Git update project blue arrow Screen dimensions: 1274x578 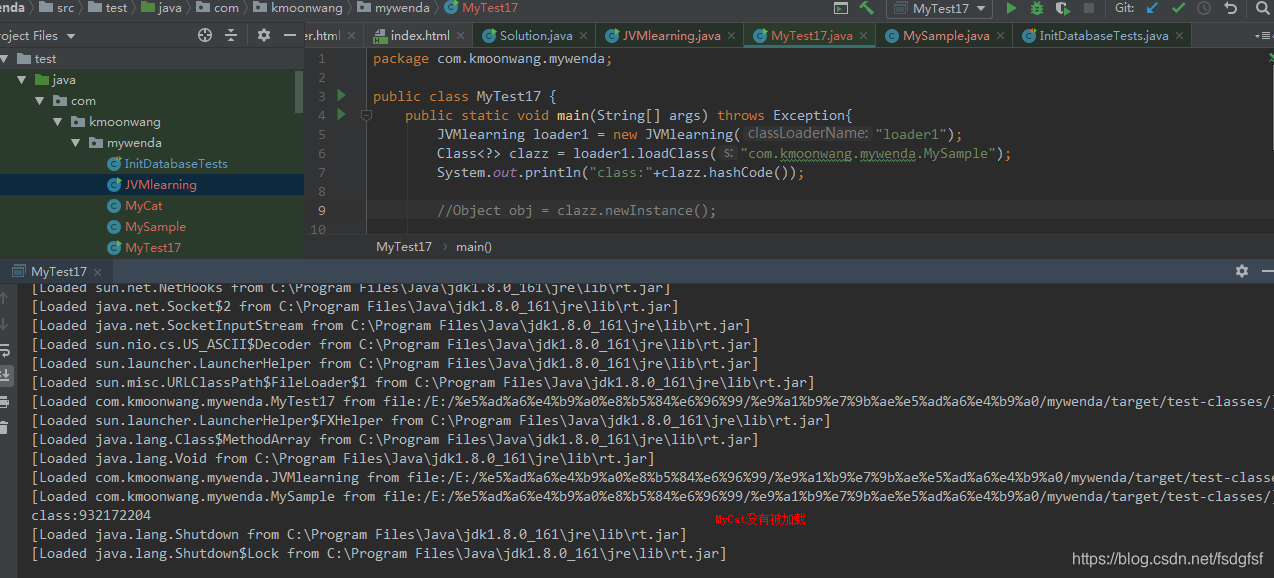tap(1152, 8)
